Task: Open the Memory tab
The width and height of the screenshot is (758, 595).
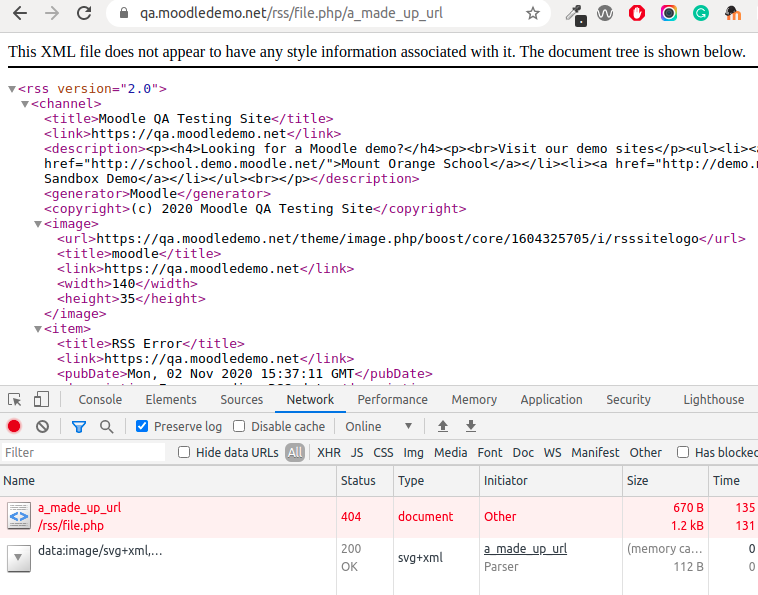Action: (474, 400)
